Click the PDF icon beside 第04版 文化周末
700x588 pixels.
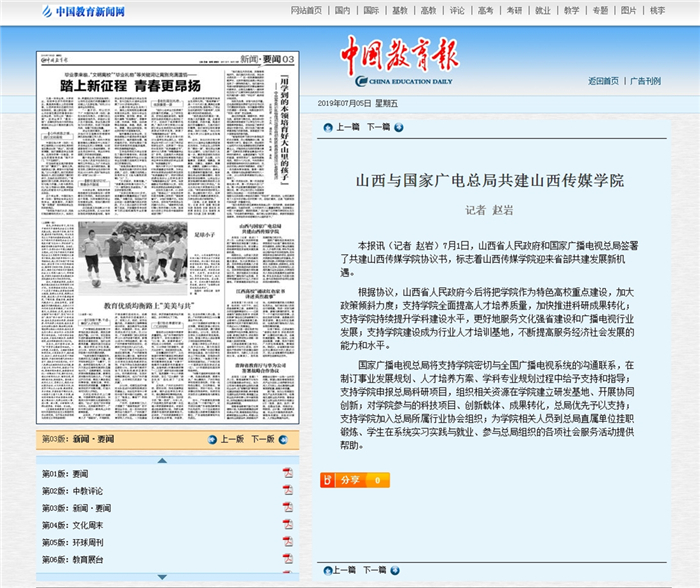(287, 524)
